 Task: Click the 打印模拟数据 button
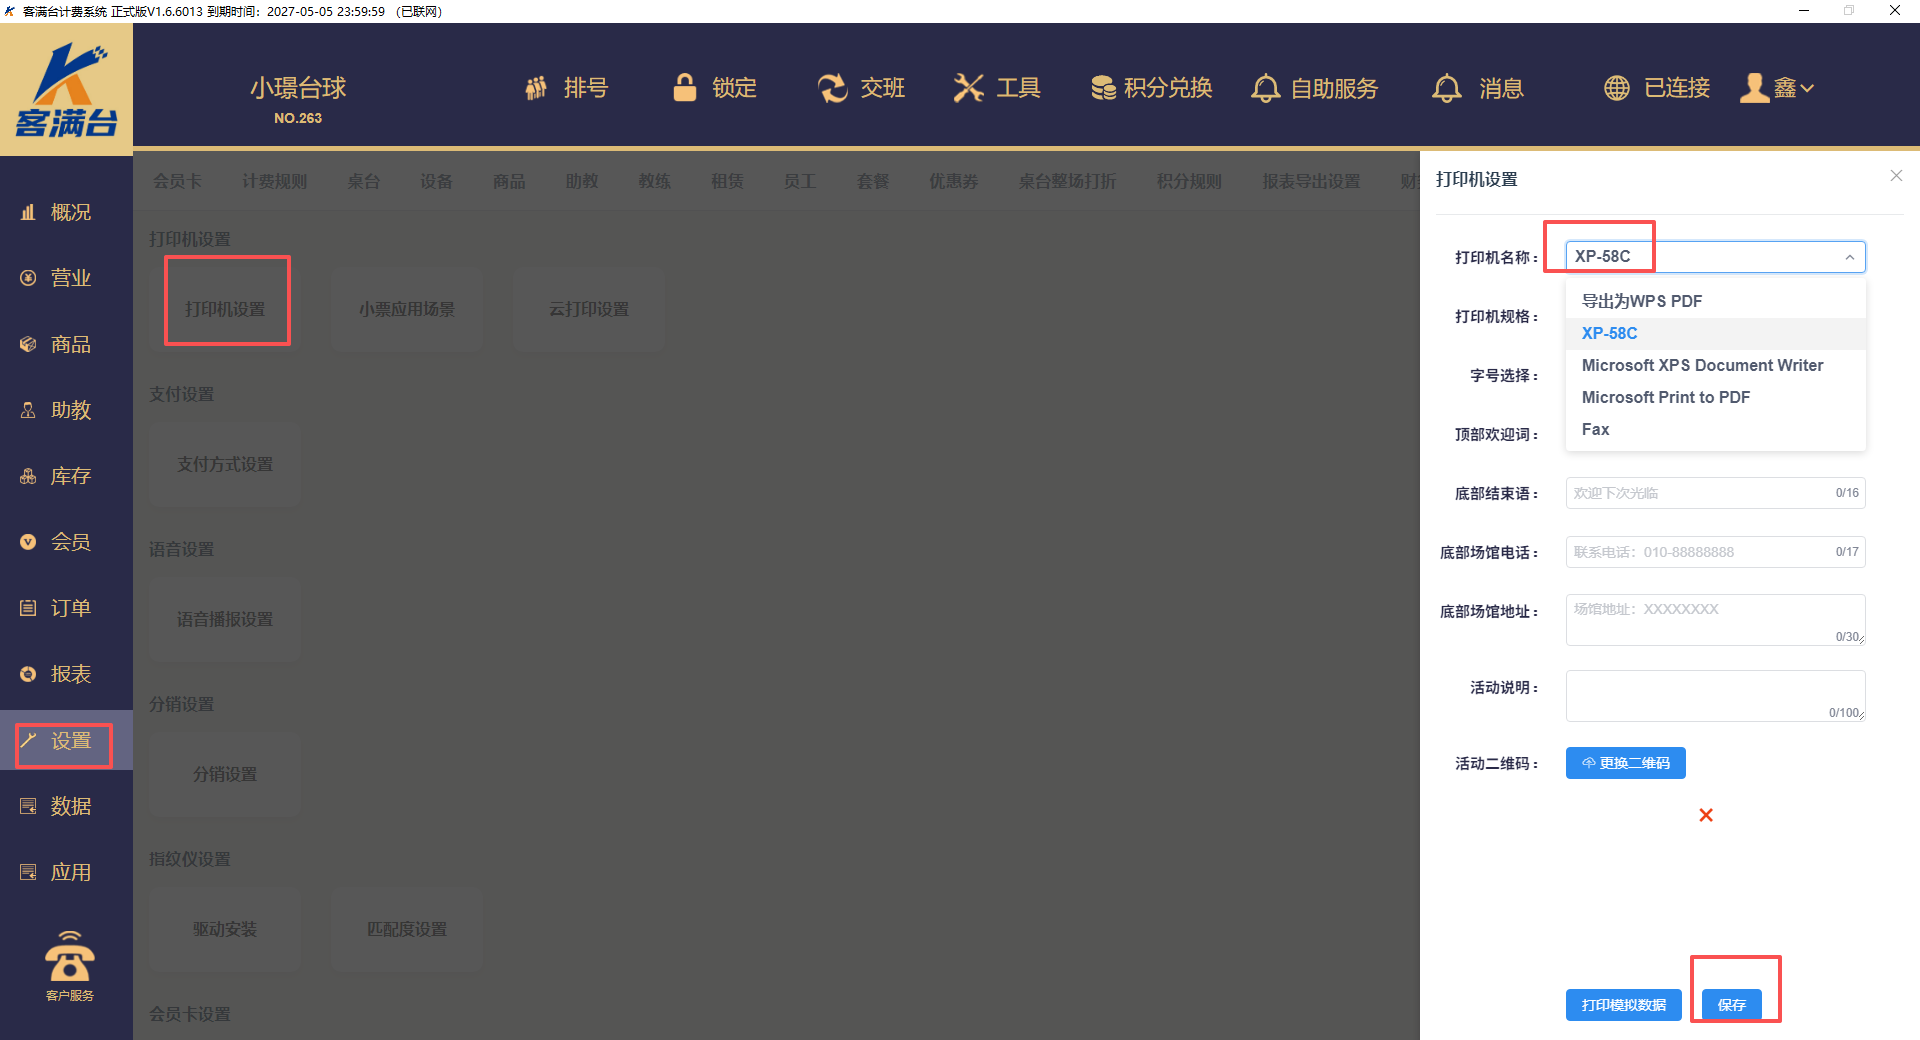click(x=1623, y=1005)
